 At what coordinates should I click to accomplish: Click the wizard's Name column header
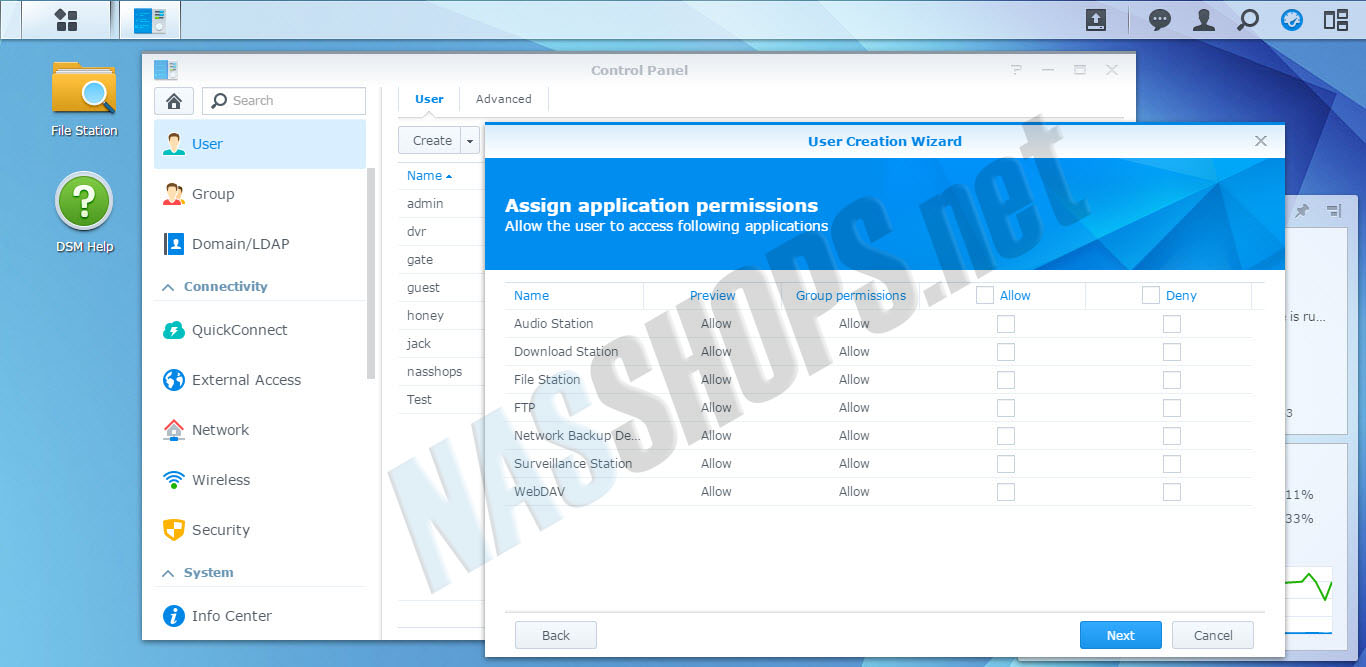click(531, 296)
